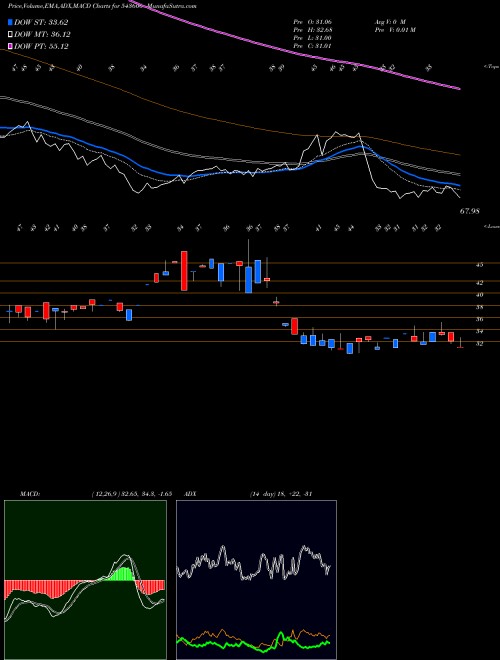Click the 34 price axis label
The width and height of the screenshot is (500, 660).
tap(479, 332)
